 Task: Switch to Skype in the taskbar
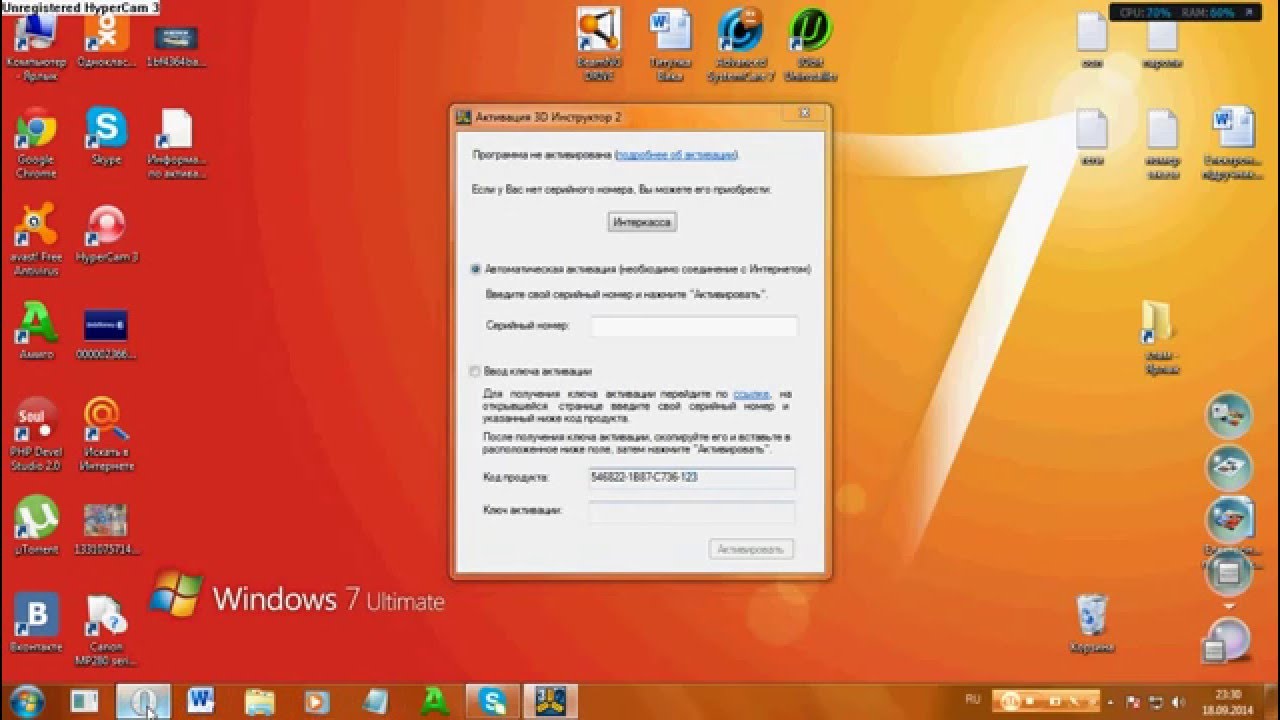click(x=492, y=699)
